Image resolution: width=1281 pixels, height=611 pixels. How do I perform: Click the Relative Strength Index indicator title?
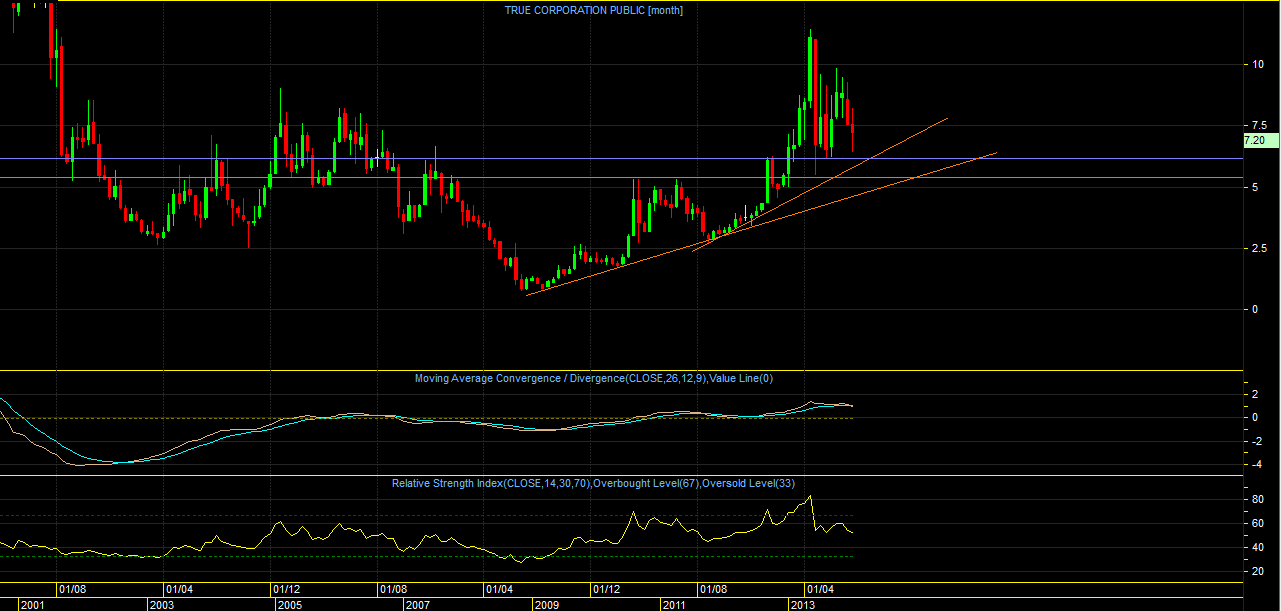593,484
